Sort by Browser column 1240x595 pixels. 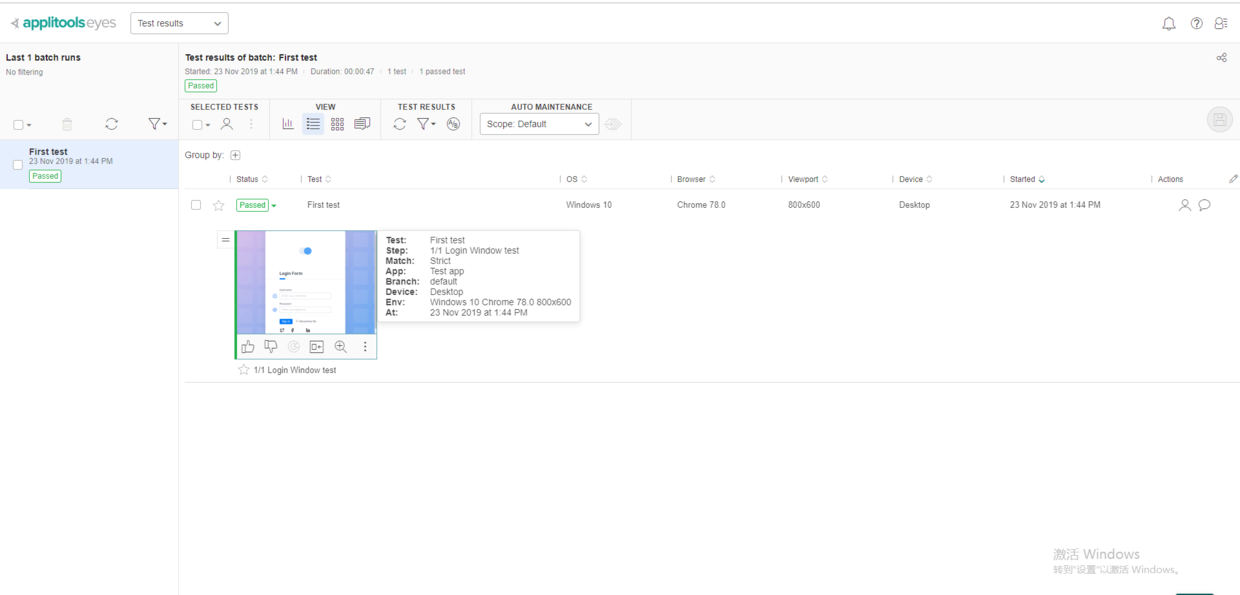[696, 179]
